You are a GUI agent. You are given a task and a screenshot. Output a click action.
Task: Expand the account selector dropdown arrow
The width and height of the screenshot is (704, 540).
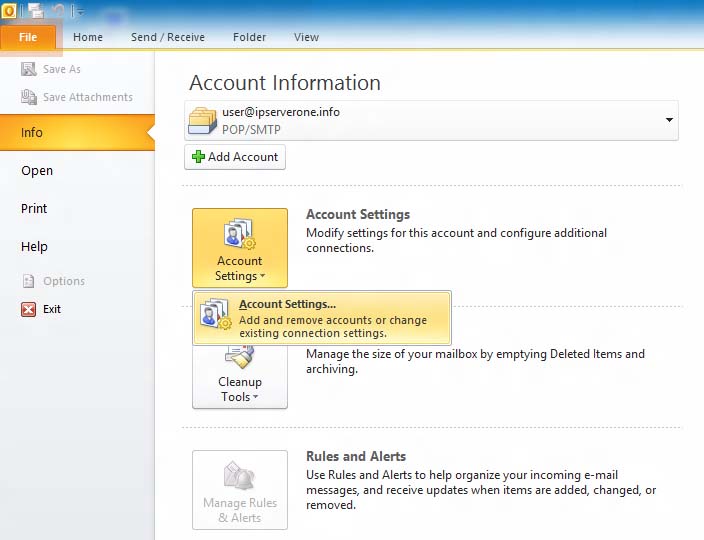[x=669, y=120]
